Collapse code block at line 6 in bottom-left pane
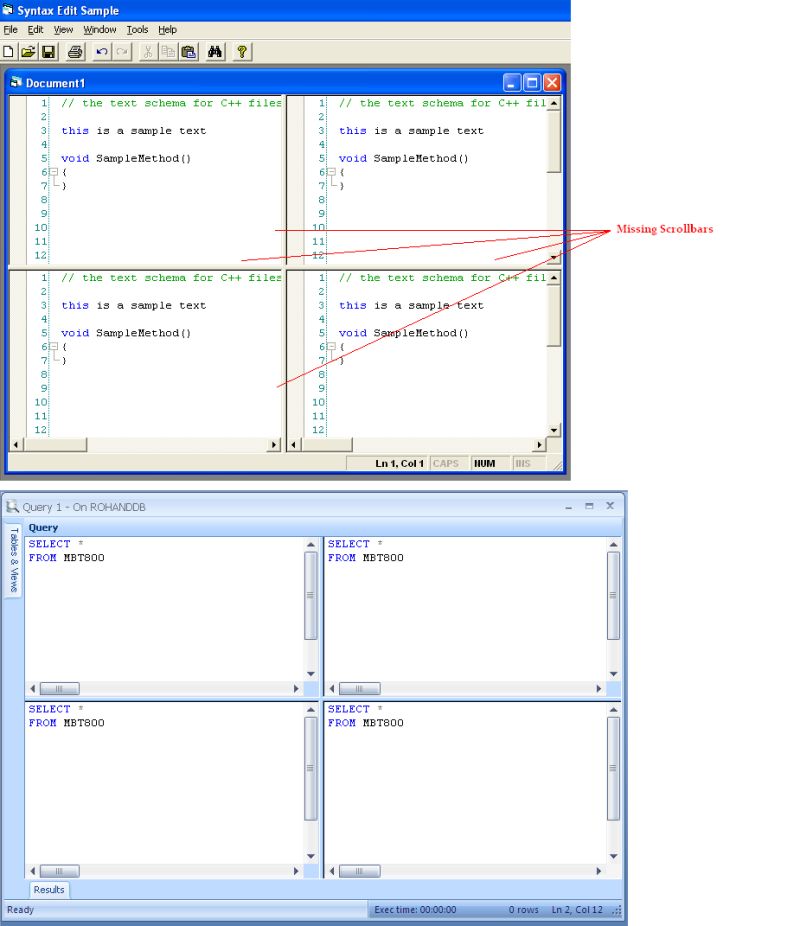The width and height of the screenshot is (800, 926). 54,347
